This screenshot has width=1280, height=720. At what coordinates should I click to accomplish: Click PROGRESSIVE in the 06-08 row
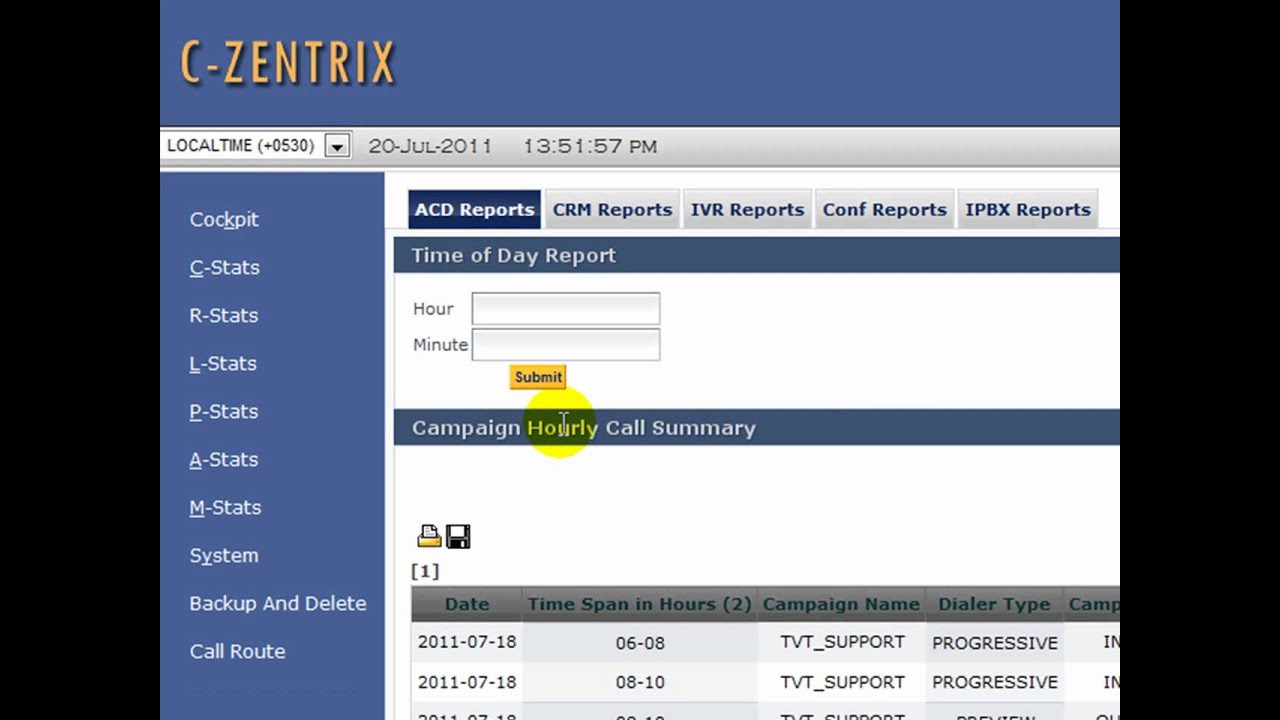tap(995, 643)
